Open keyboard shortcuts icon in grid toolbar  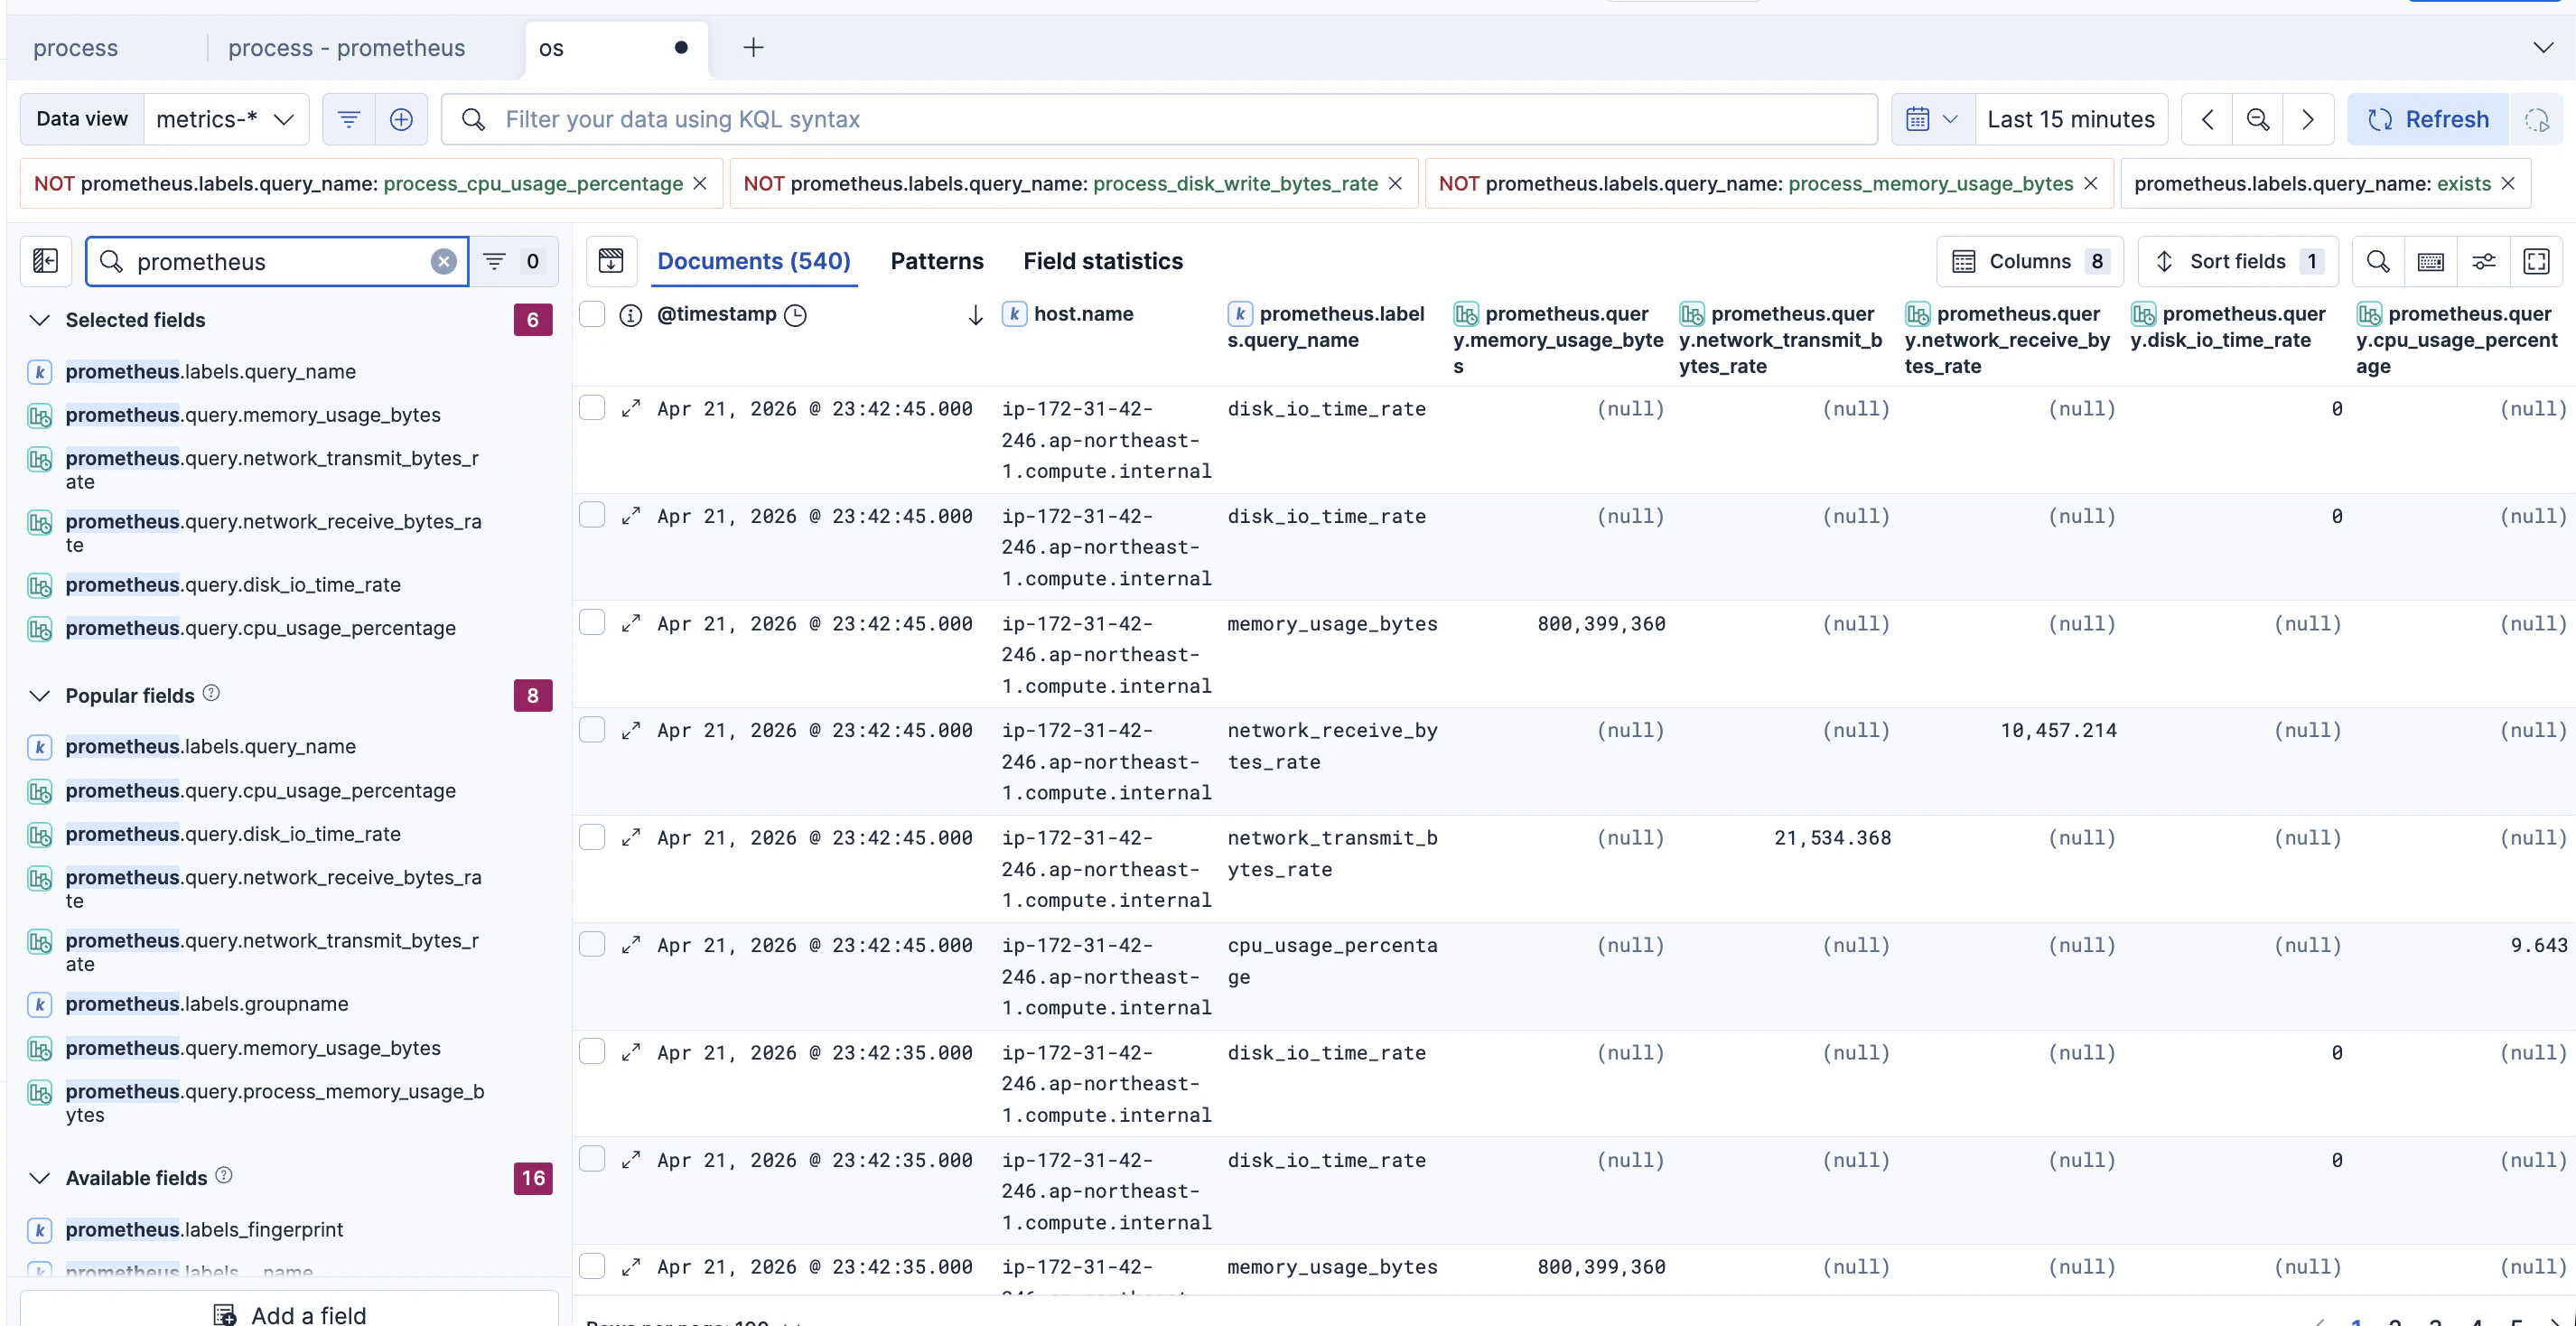2431,262
